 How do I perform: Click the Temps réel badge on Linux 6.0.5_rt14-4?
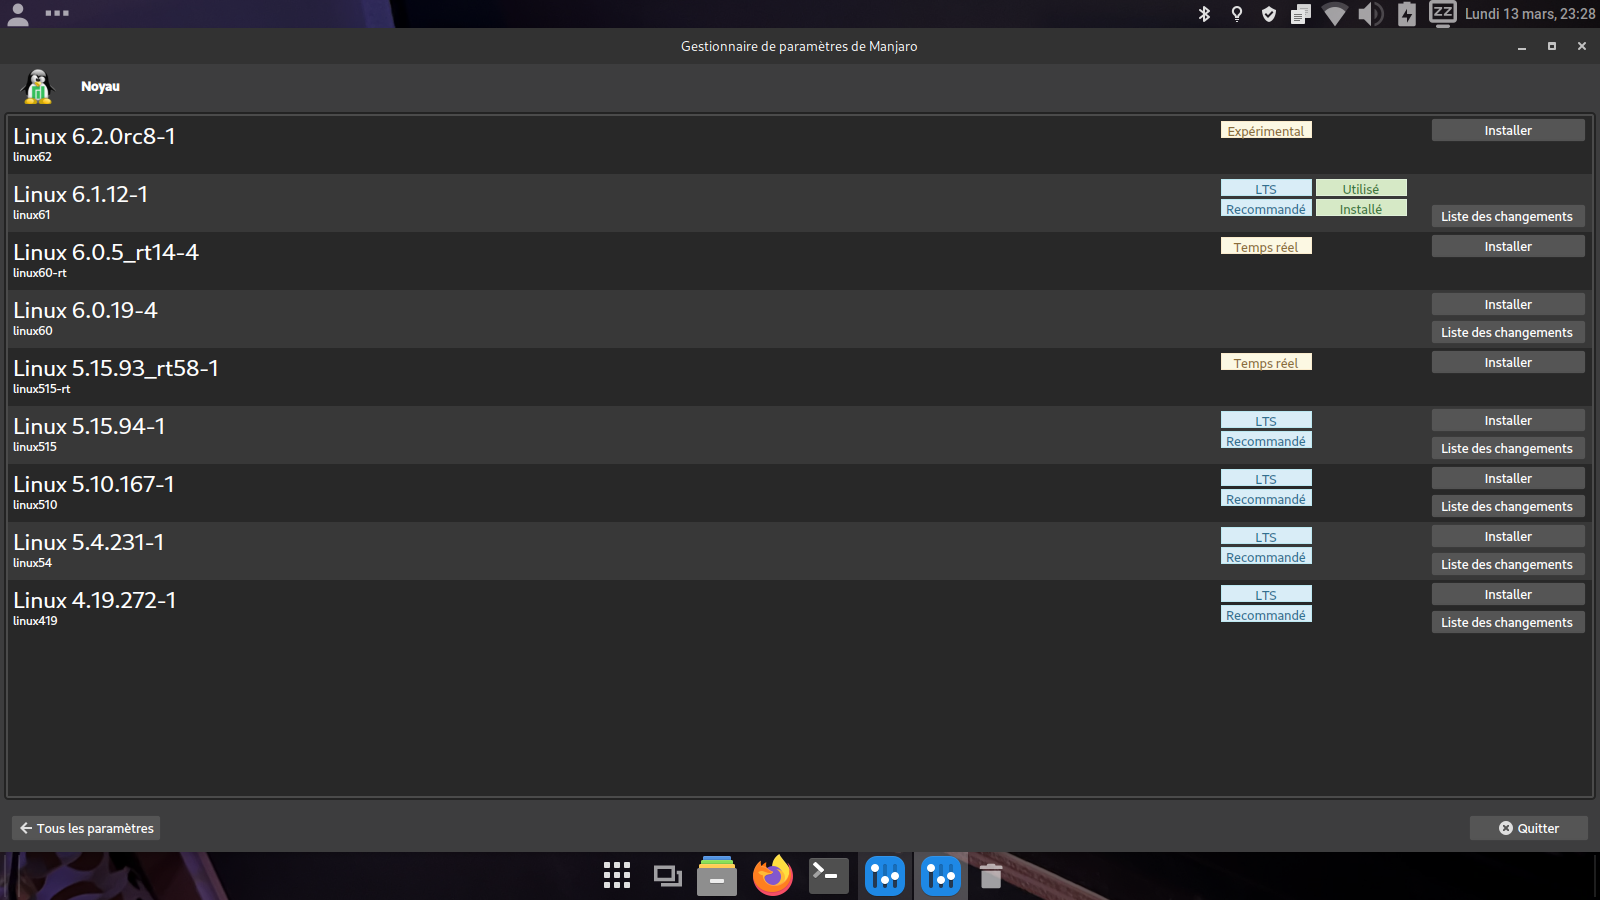click(1266, 247)
